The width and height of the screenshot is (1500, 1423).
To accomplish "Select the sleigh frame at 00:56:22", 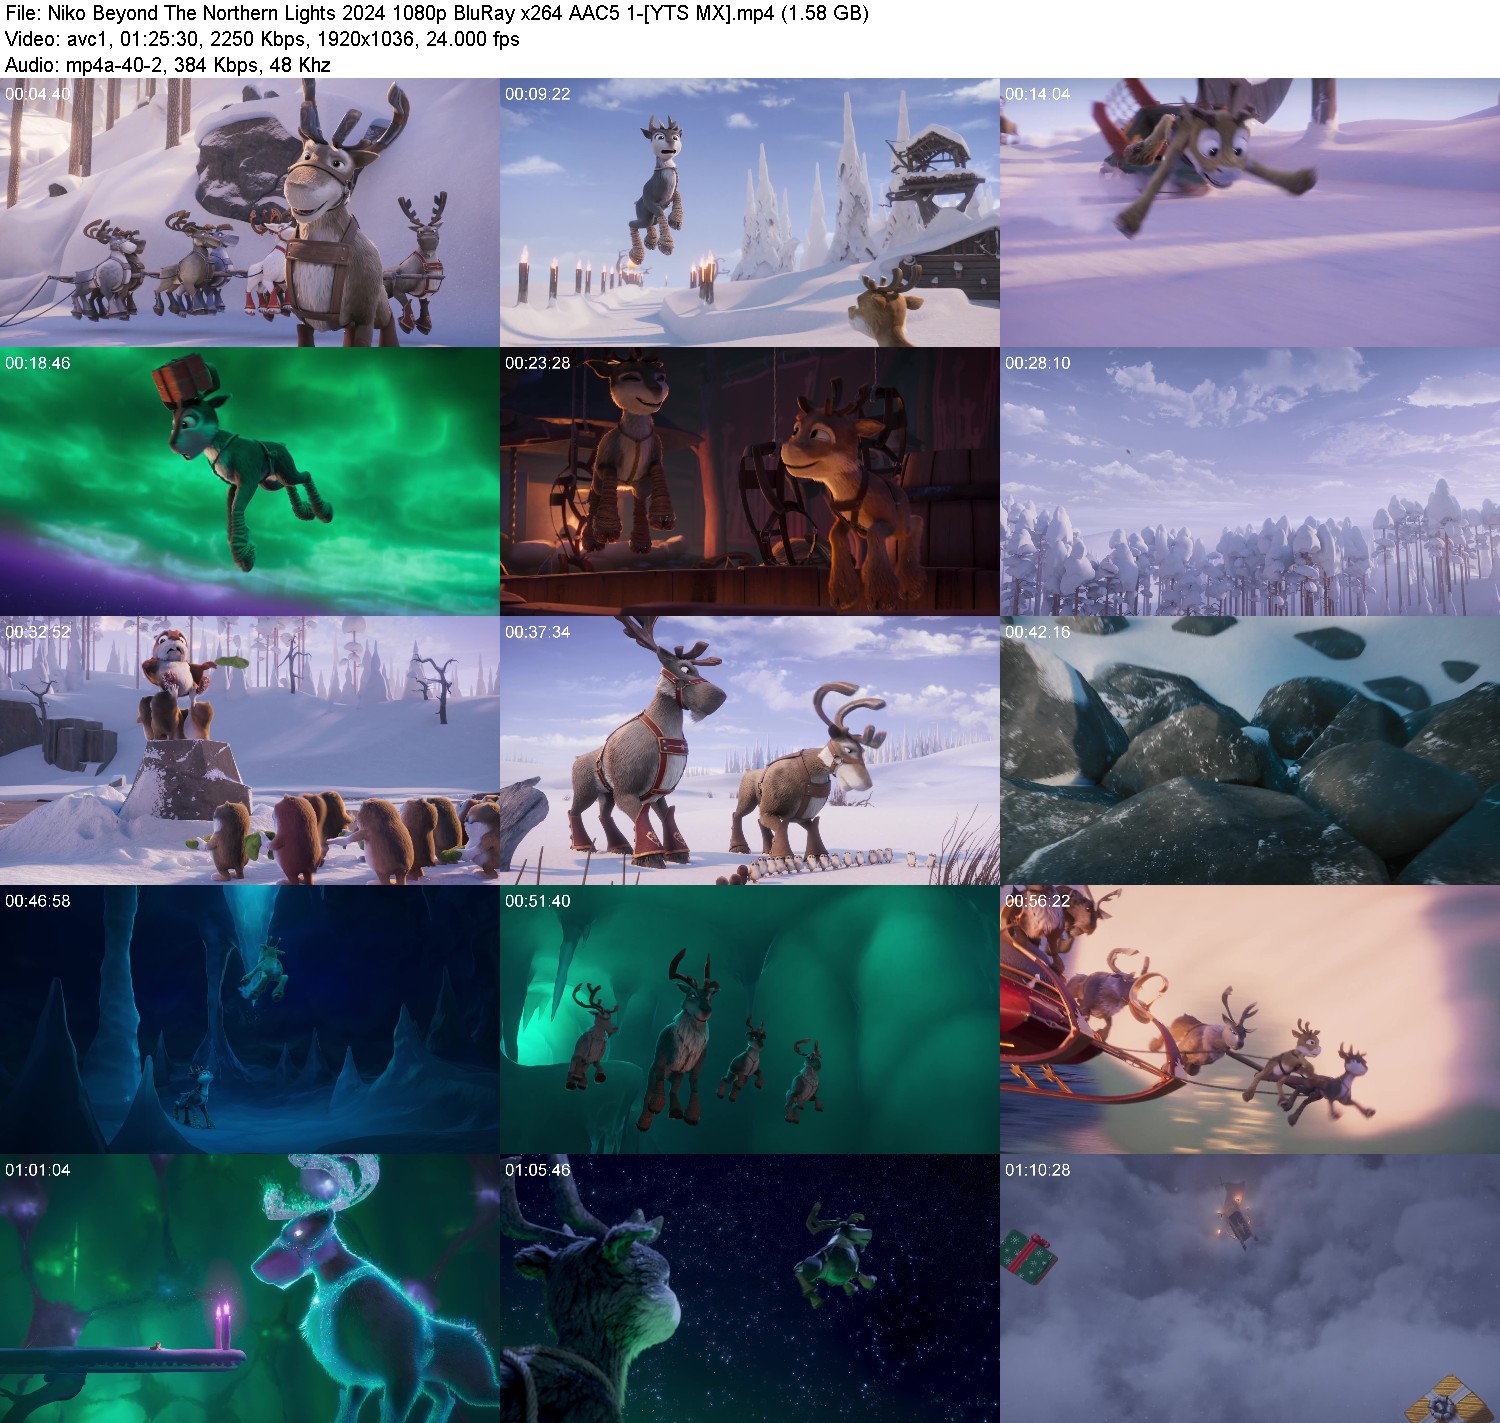I will coord(1250,1020).
